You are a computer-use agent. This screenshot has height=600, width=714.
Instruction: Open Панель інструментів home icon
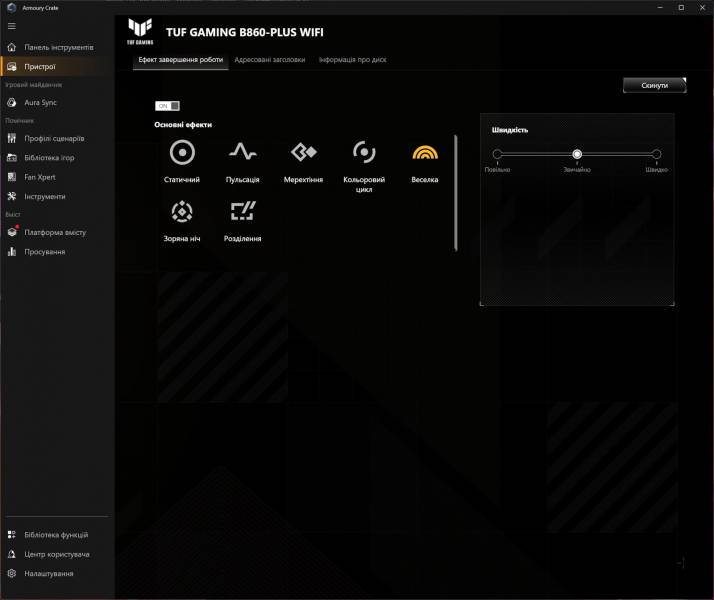point(12,47)
